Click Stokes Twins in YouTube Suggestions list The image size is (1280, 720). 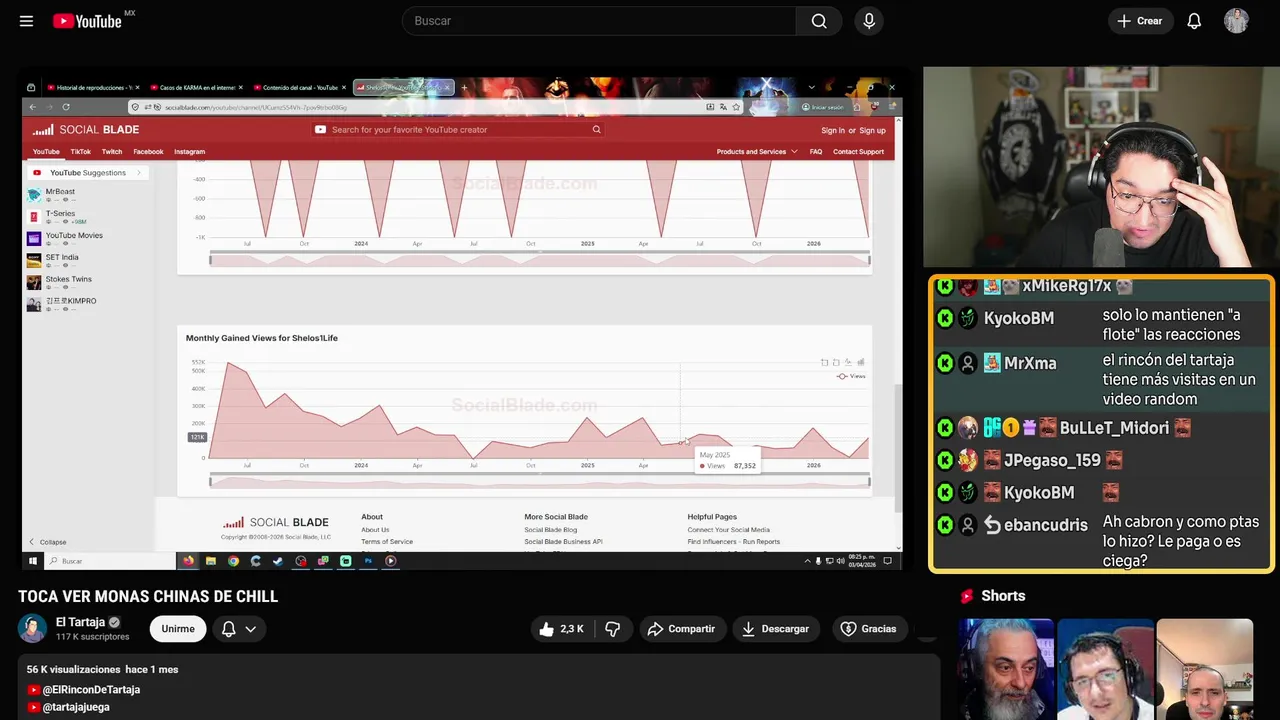(68, 280)
